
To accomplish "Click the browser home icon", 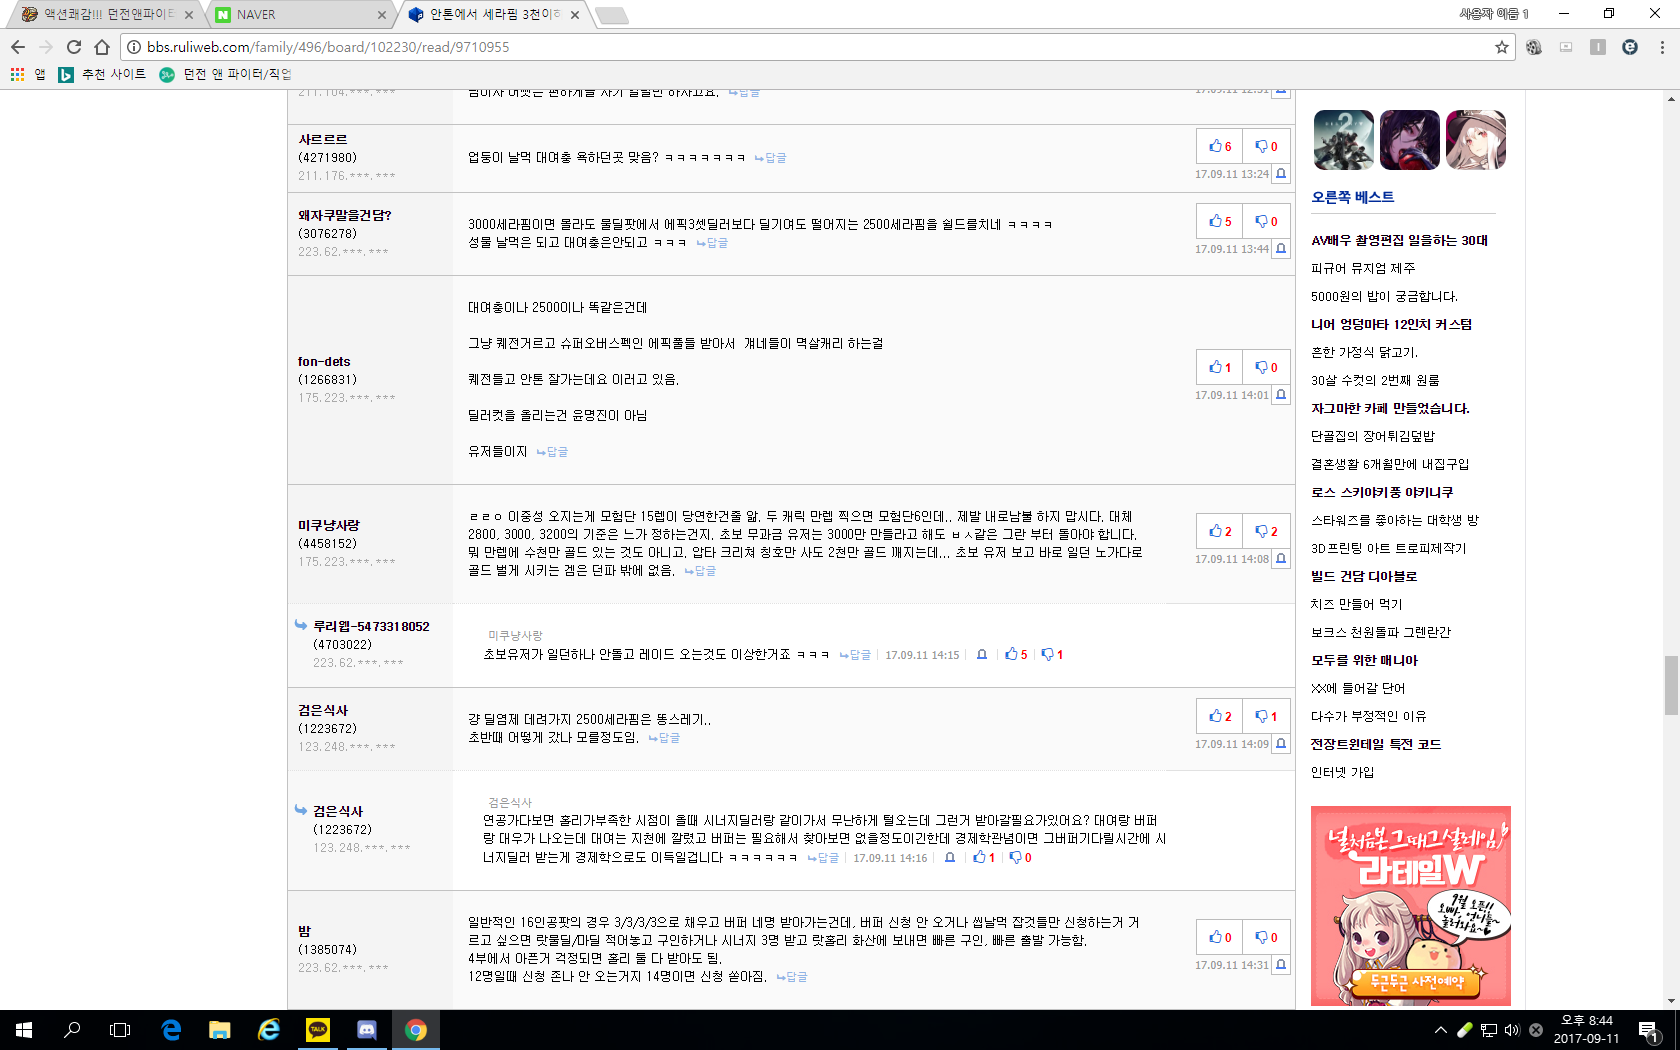I will coord(102,47).
